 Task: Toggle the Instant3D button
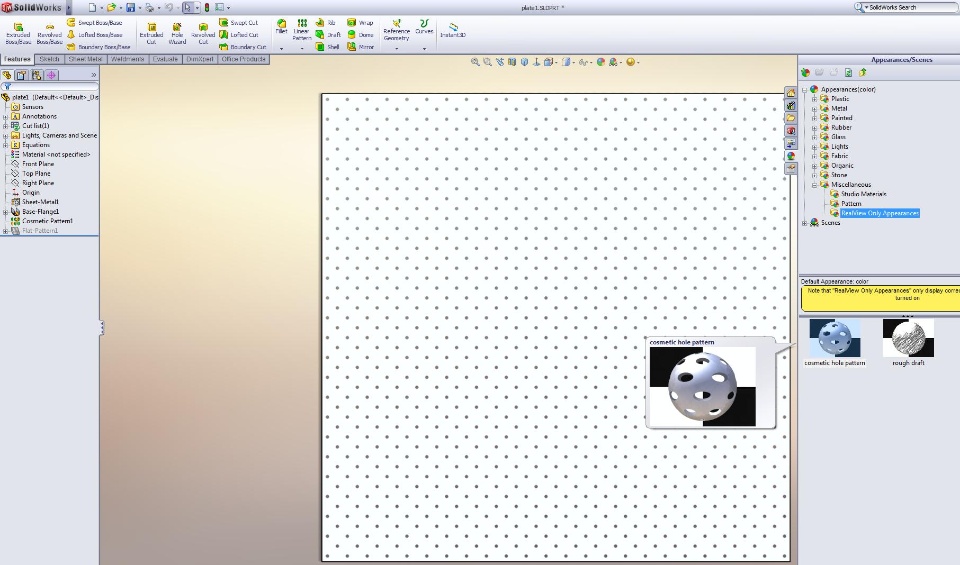click(453, 31)
